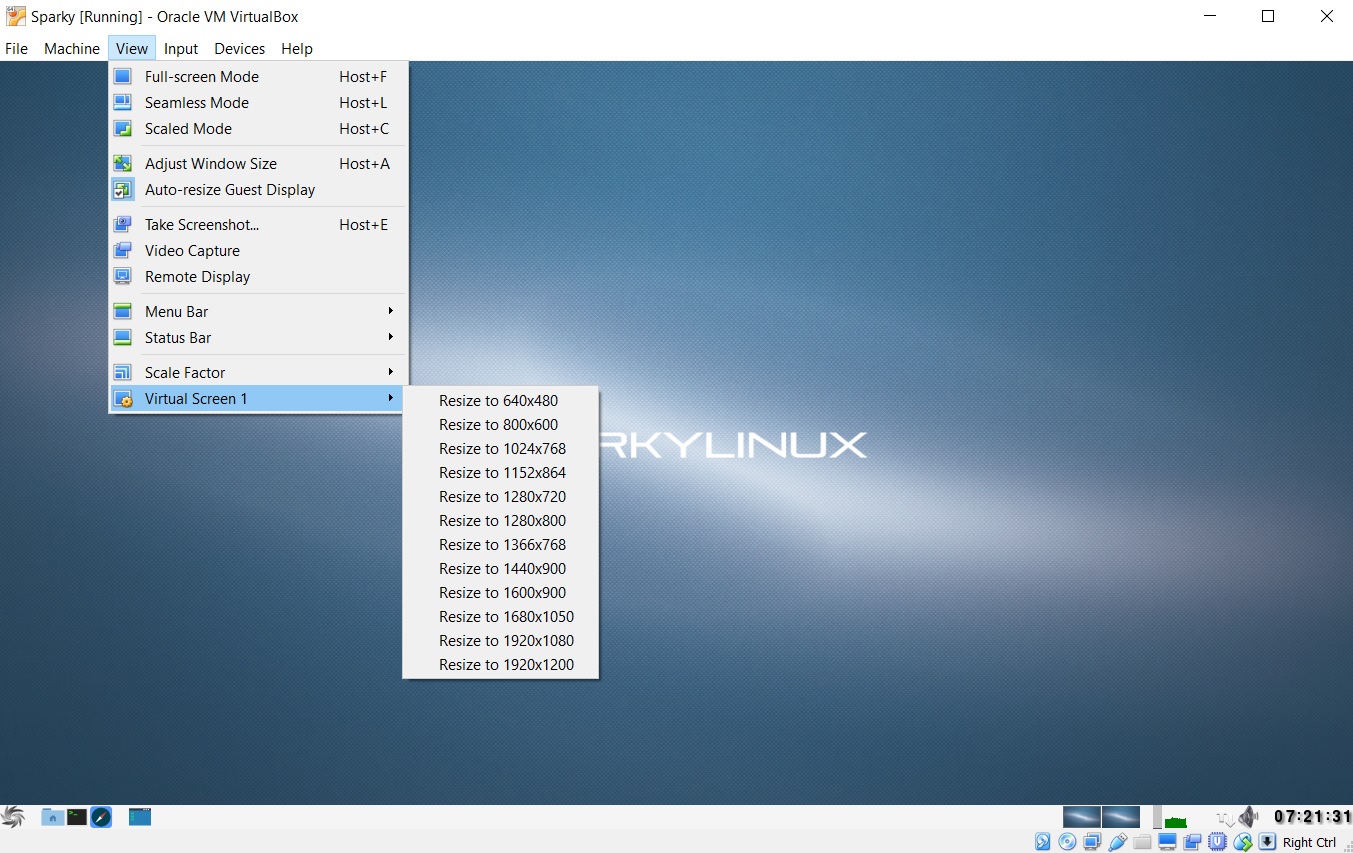The image size is (1353, 853).
Task: Click the optical disc status bar icon
Action: 1067,842
